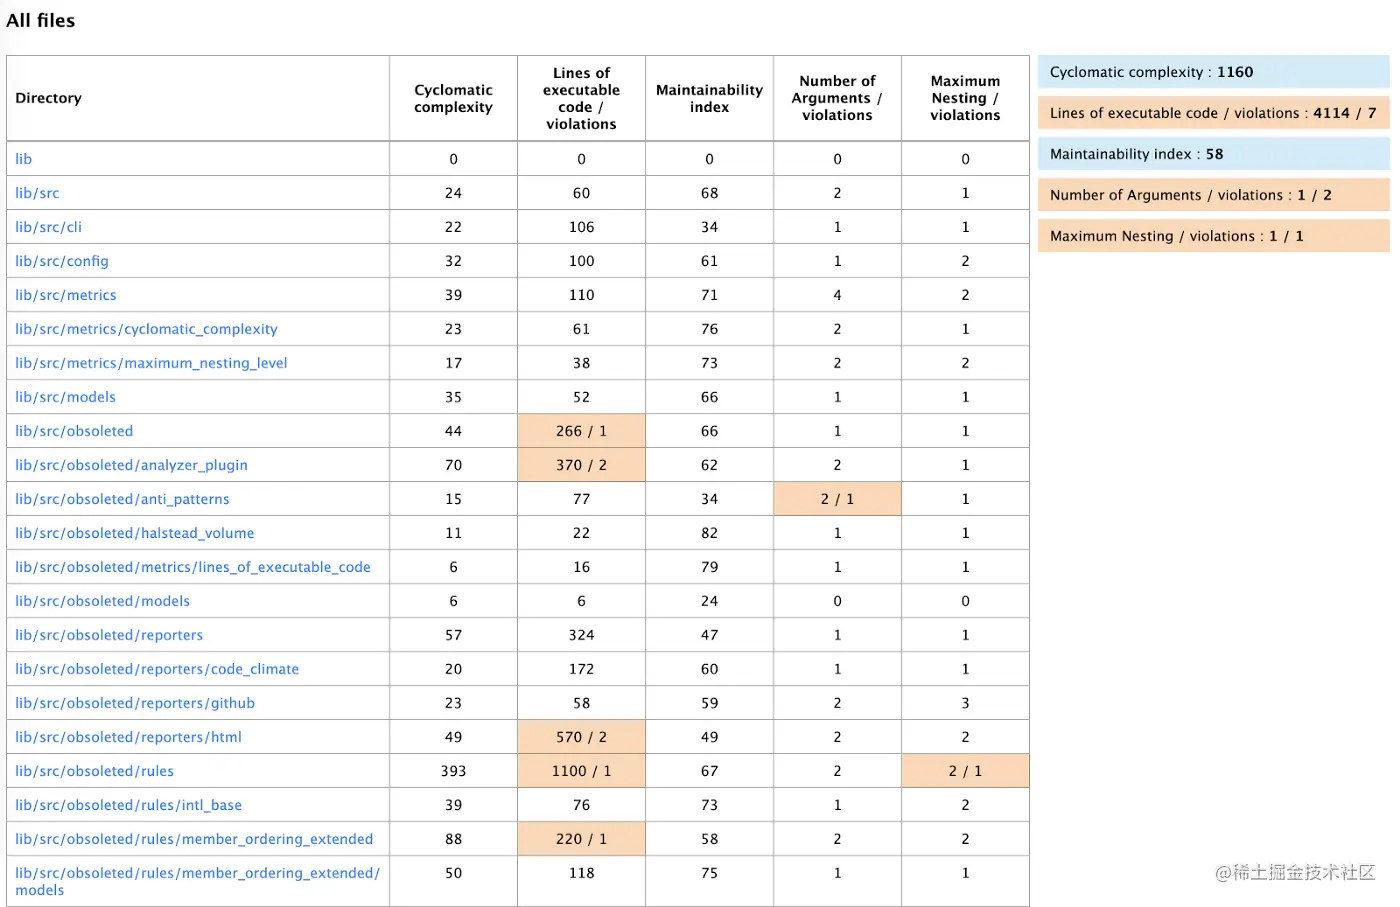Open lib/src/obsoleted/halstead_volume directory
Screen dimensions: 1400x907
click(x=134, y=533)
